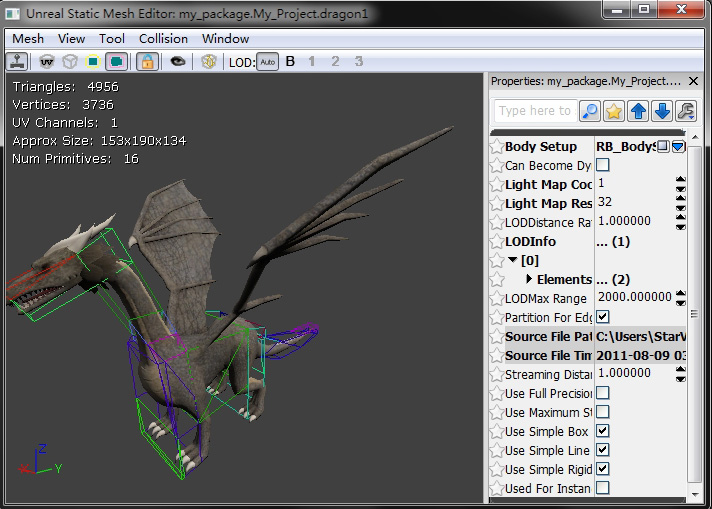This screenshot has width=712, height=509.
Task: Open the wrench options icon in Properties
Action: 686,111
